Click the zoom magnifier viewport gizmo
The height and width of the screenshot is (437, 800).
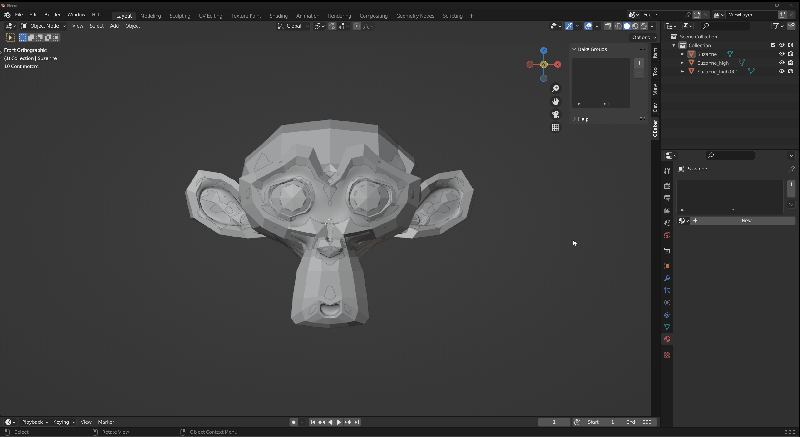click(555, 88)
